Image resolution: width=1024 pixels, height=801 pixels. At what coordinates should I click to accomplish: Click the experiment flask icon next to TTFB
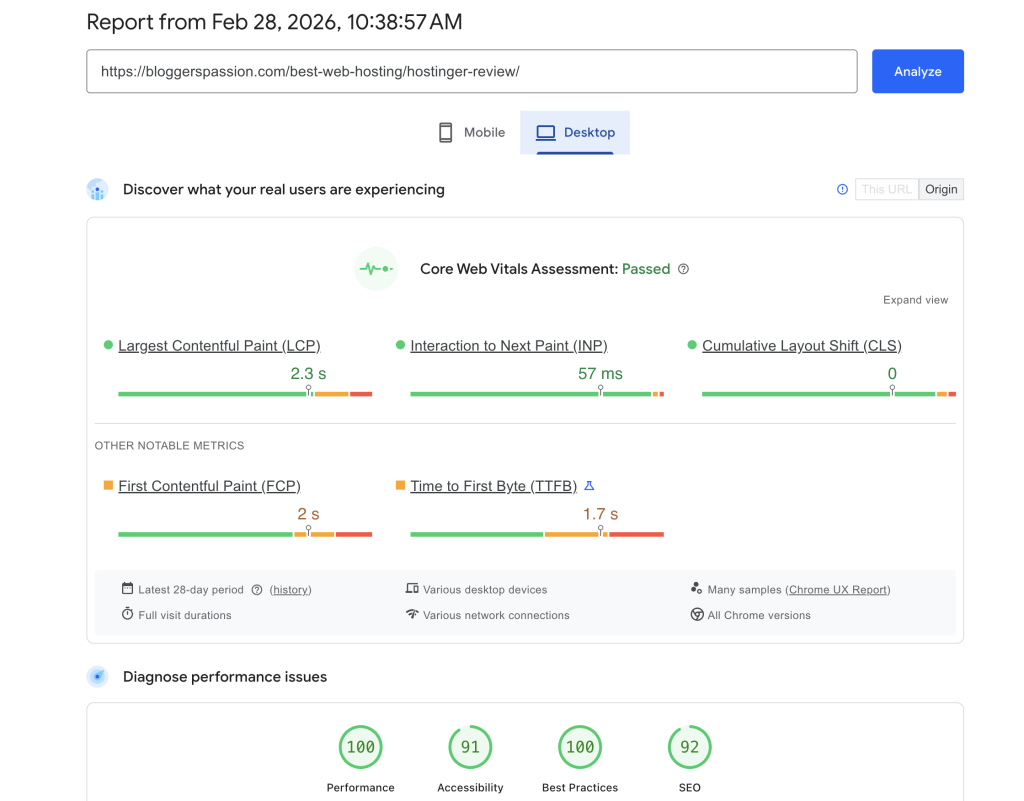pyautogui.click(x=588, y=485)
